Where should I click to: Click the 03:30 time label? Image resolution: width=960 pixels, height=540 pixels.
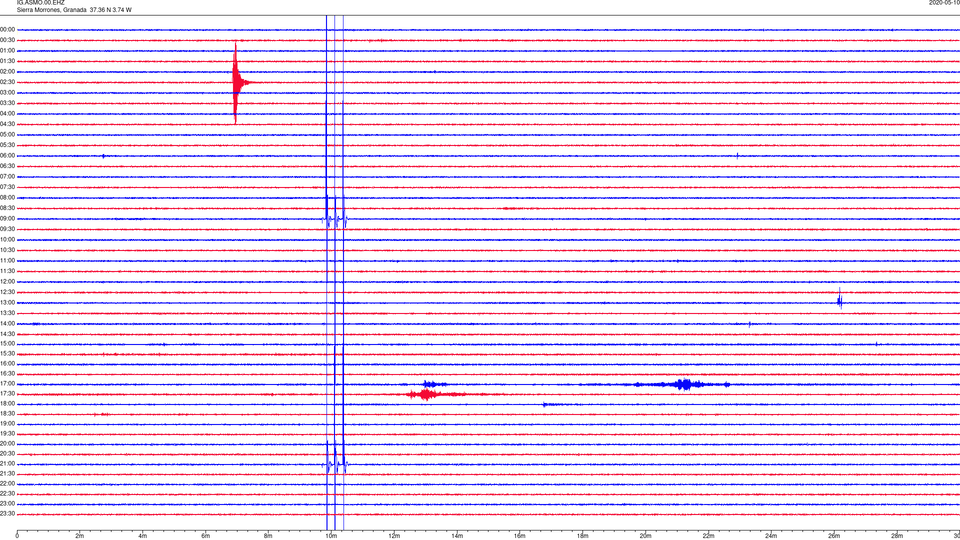coord(7,103)
